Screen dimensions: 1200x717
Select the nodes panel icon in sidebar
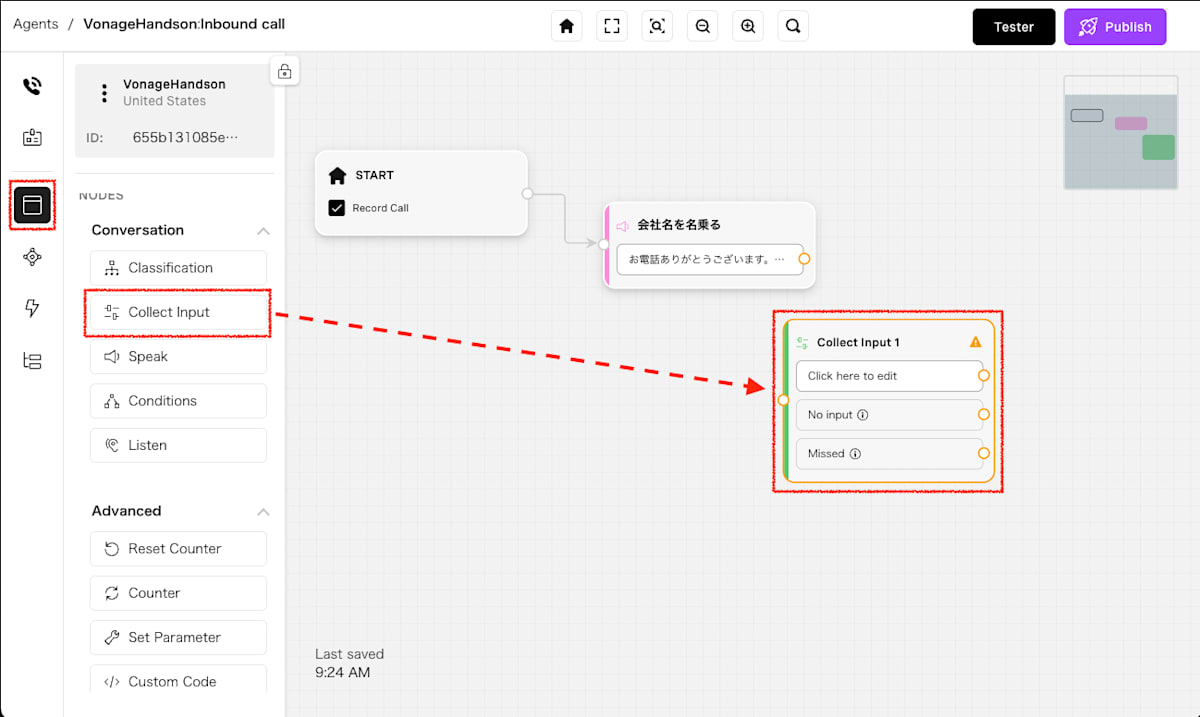pos(32,205)
